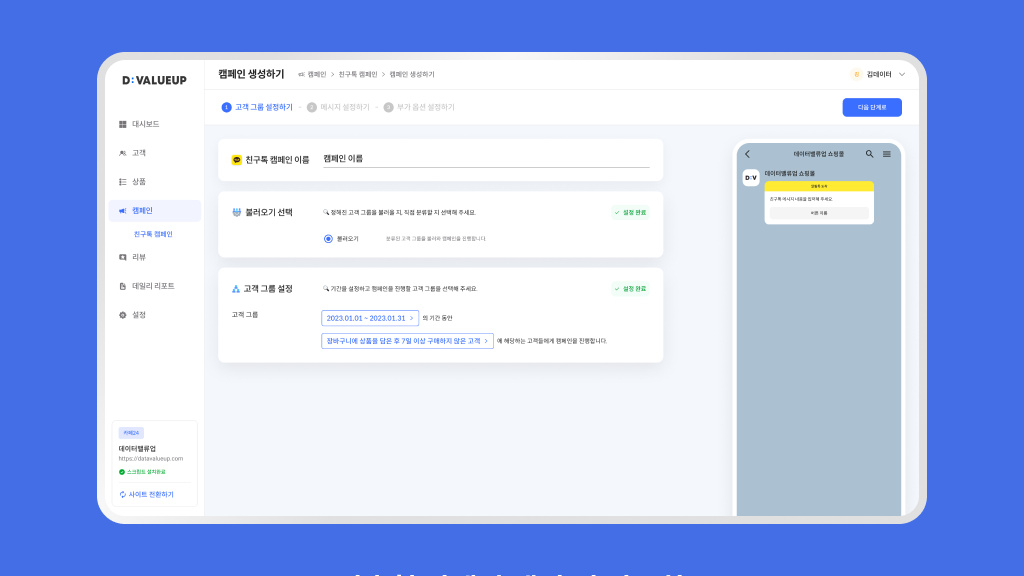Click the 상품 list icon
The width and height of the screenshot is (1024, 576).
point(122,182)
